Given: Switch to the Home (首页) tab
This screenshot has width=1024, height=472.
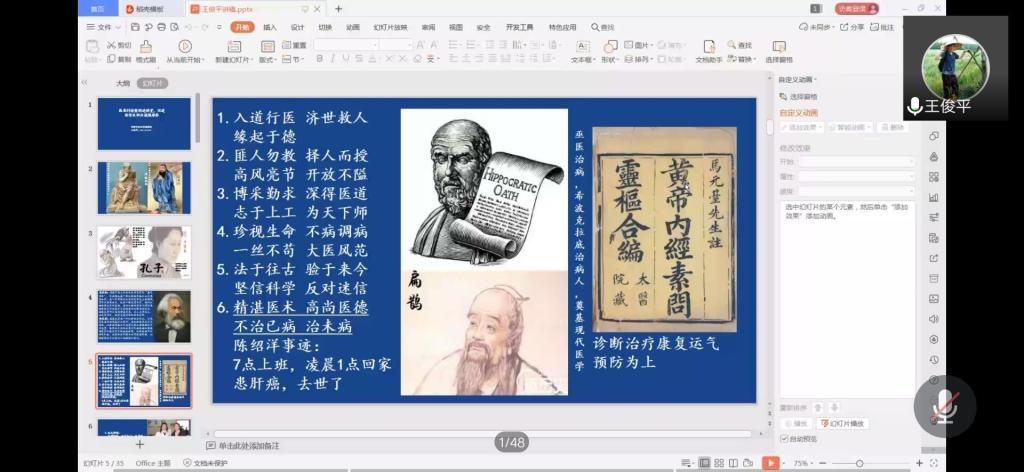Looking at the screenshot, I should [97, 8].
